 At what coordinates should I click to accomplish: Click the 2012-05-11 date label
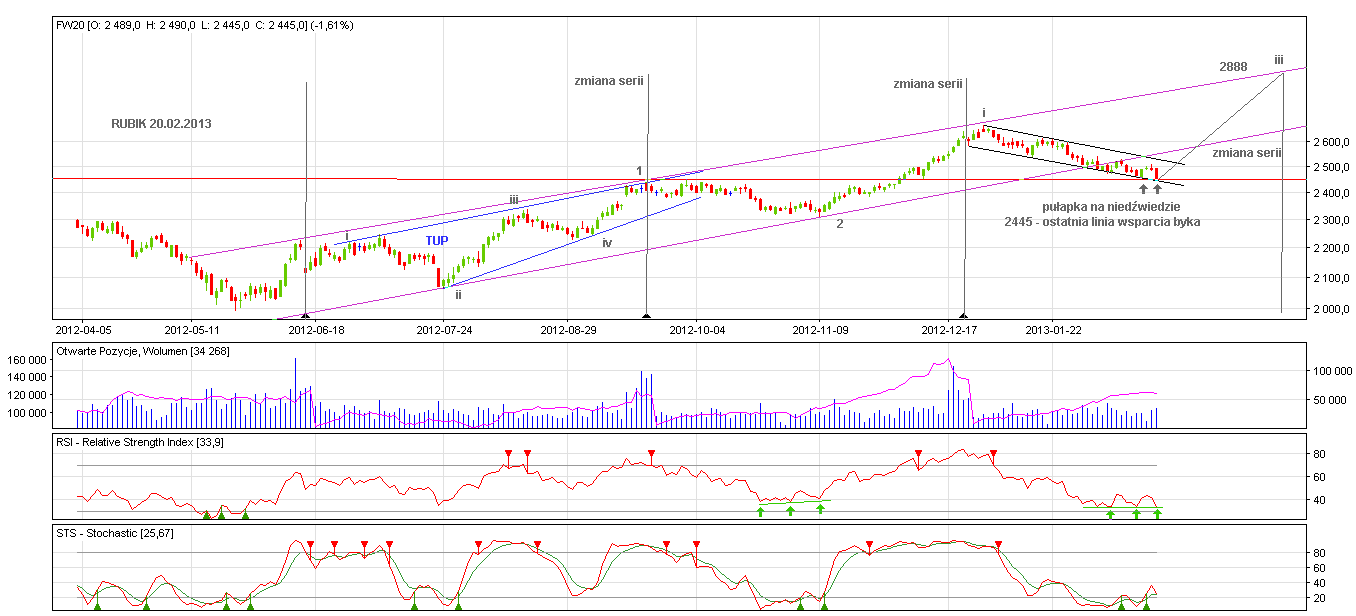[x=192, y=328]
